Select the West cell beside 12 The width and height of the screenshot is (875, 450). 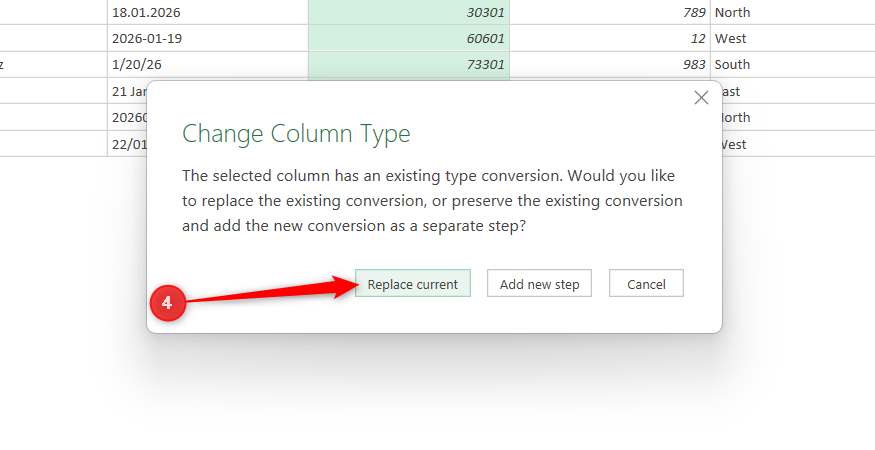coord(792,39)
